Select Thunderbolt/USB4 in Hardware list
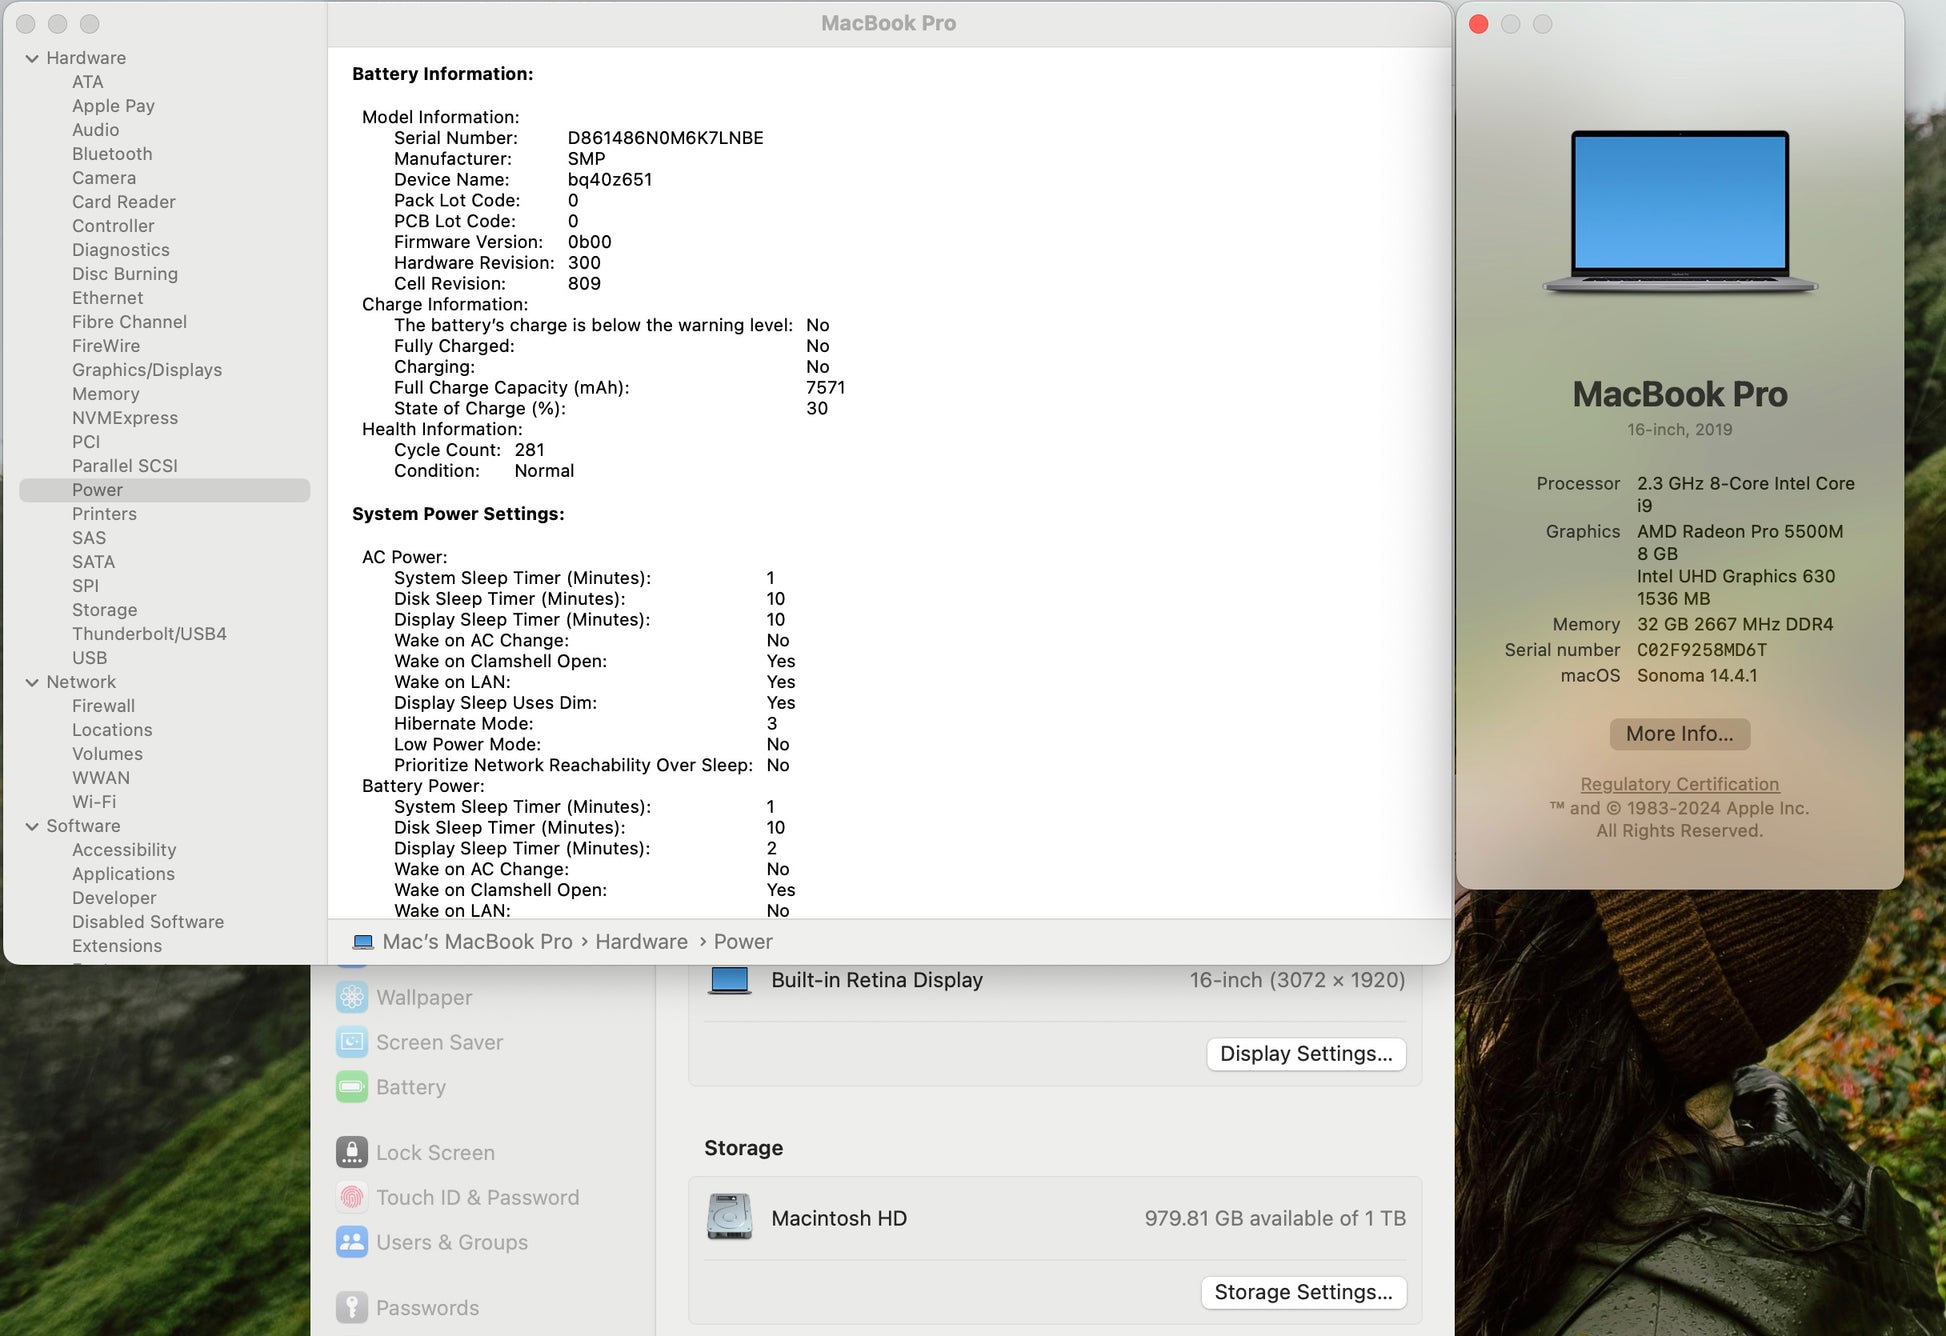This screenshot has width=1946, height=1336. point(149,634)
